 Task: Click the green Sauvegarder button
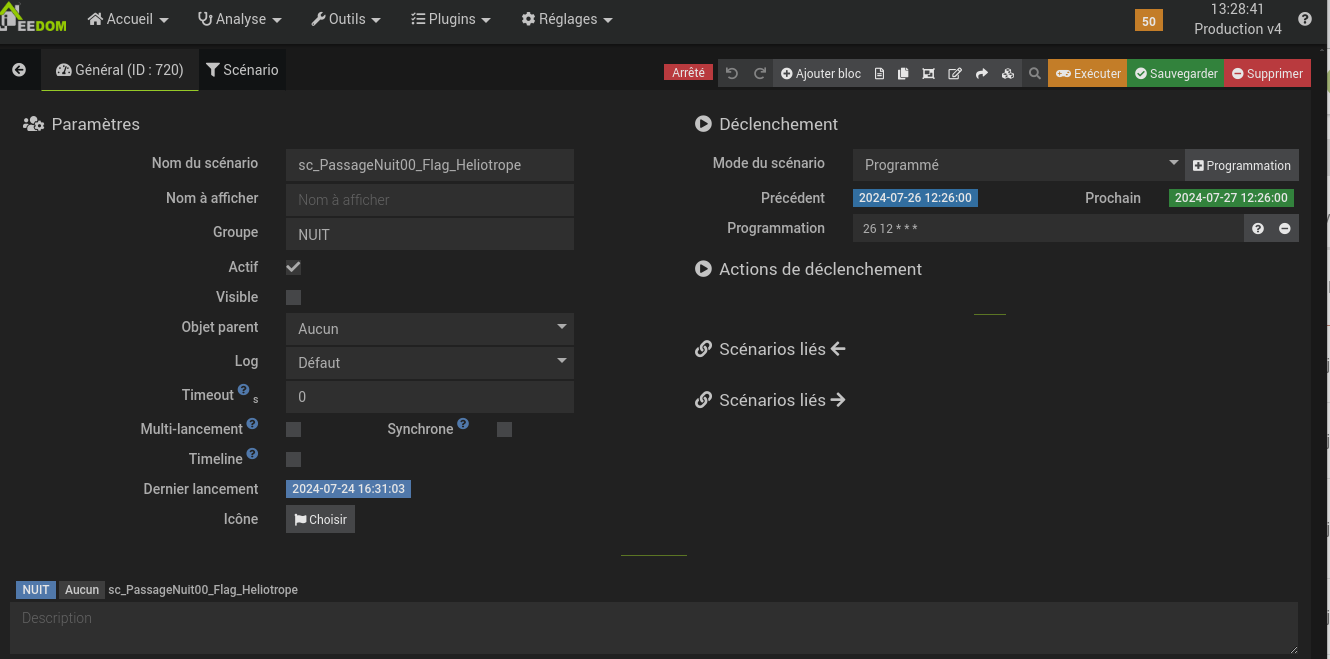pos(1176,73)
